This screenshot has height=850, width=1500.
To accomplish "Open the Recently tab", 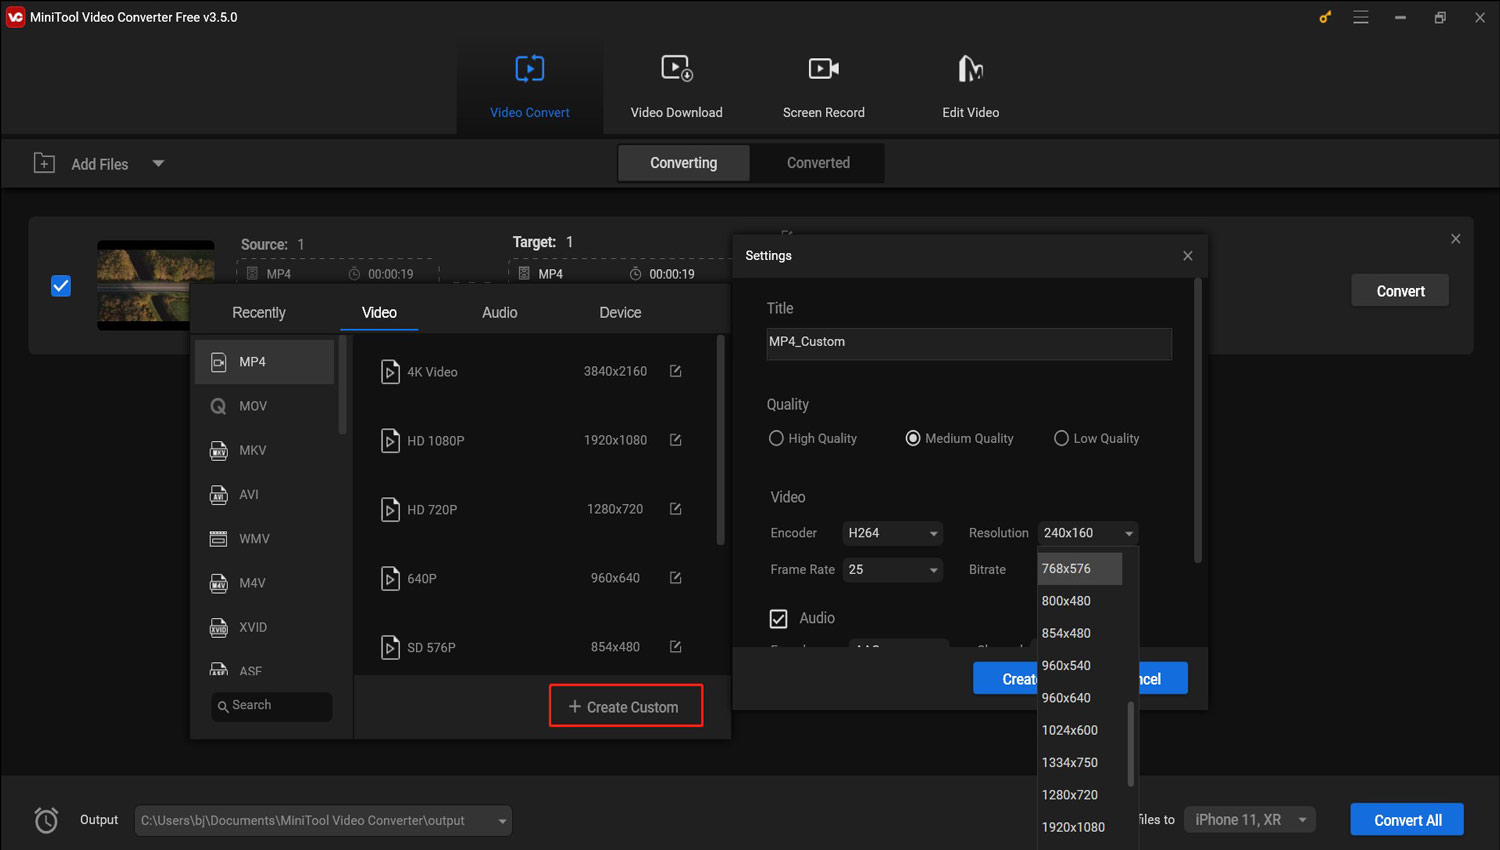I will point(259,313).
